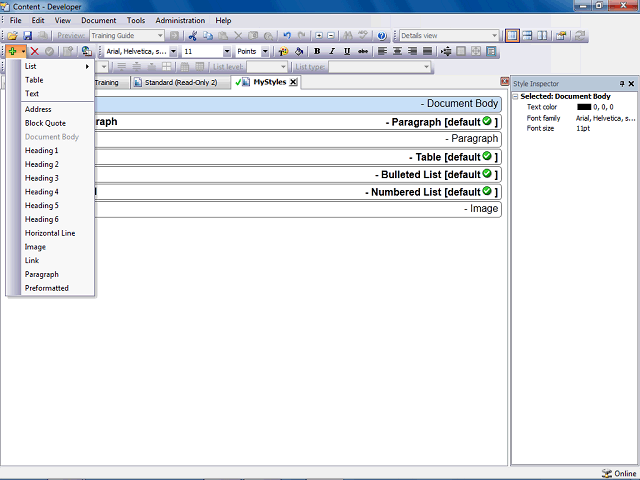
Task: Align text right
Action: pyautogui.click(x=412, y=51)
